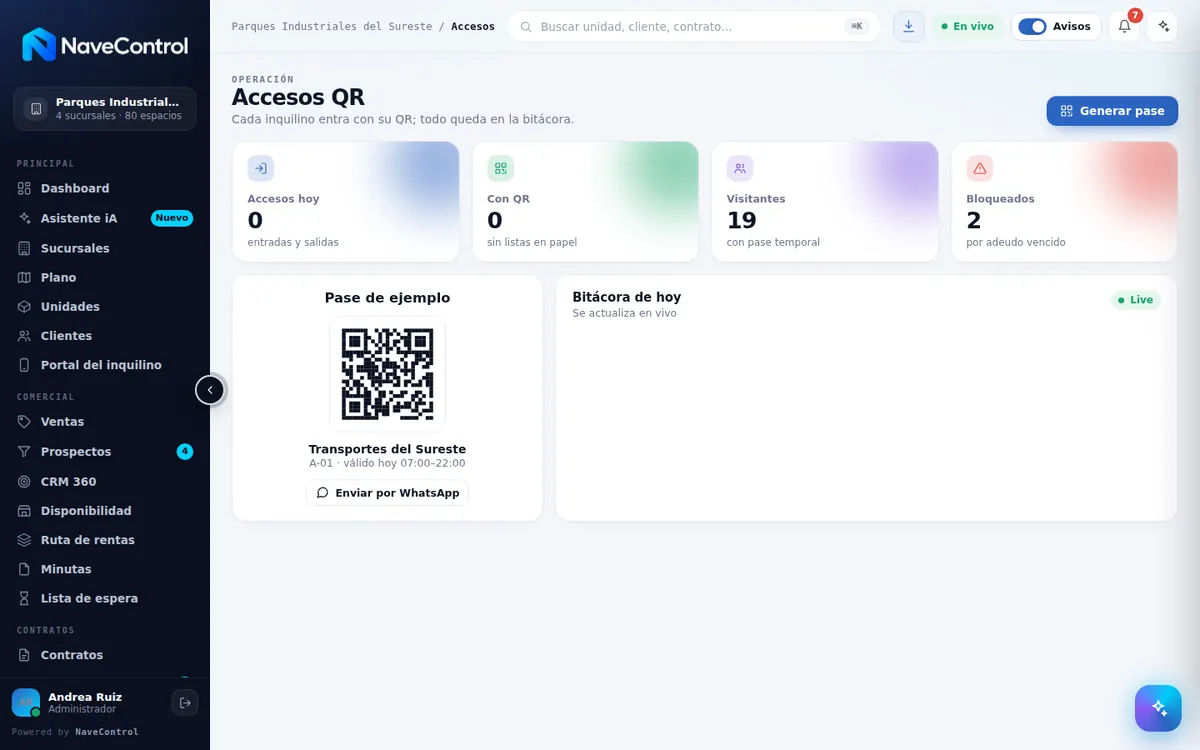This screenshot has height=750, width=1200.
Task: Click the ⌘K shortcut badge
Action: pyautogui.click(x=857, y=27)
